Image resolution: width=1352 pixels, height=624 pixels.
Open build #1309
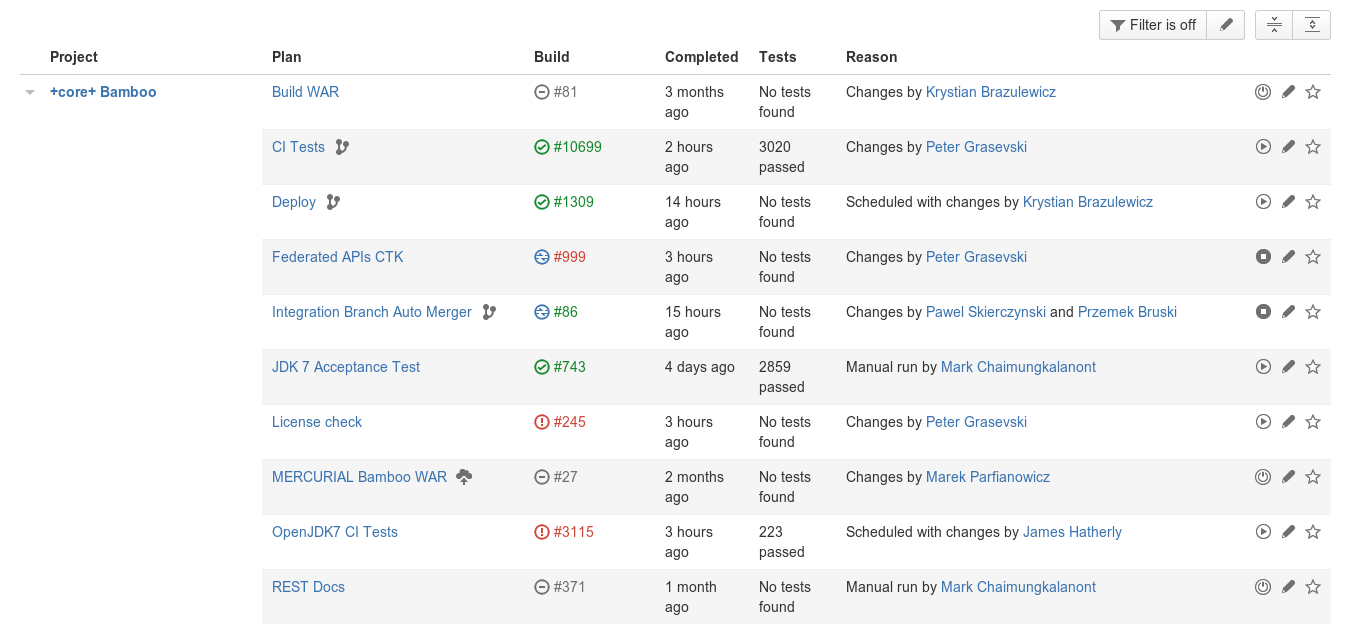click(573, 202)
